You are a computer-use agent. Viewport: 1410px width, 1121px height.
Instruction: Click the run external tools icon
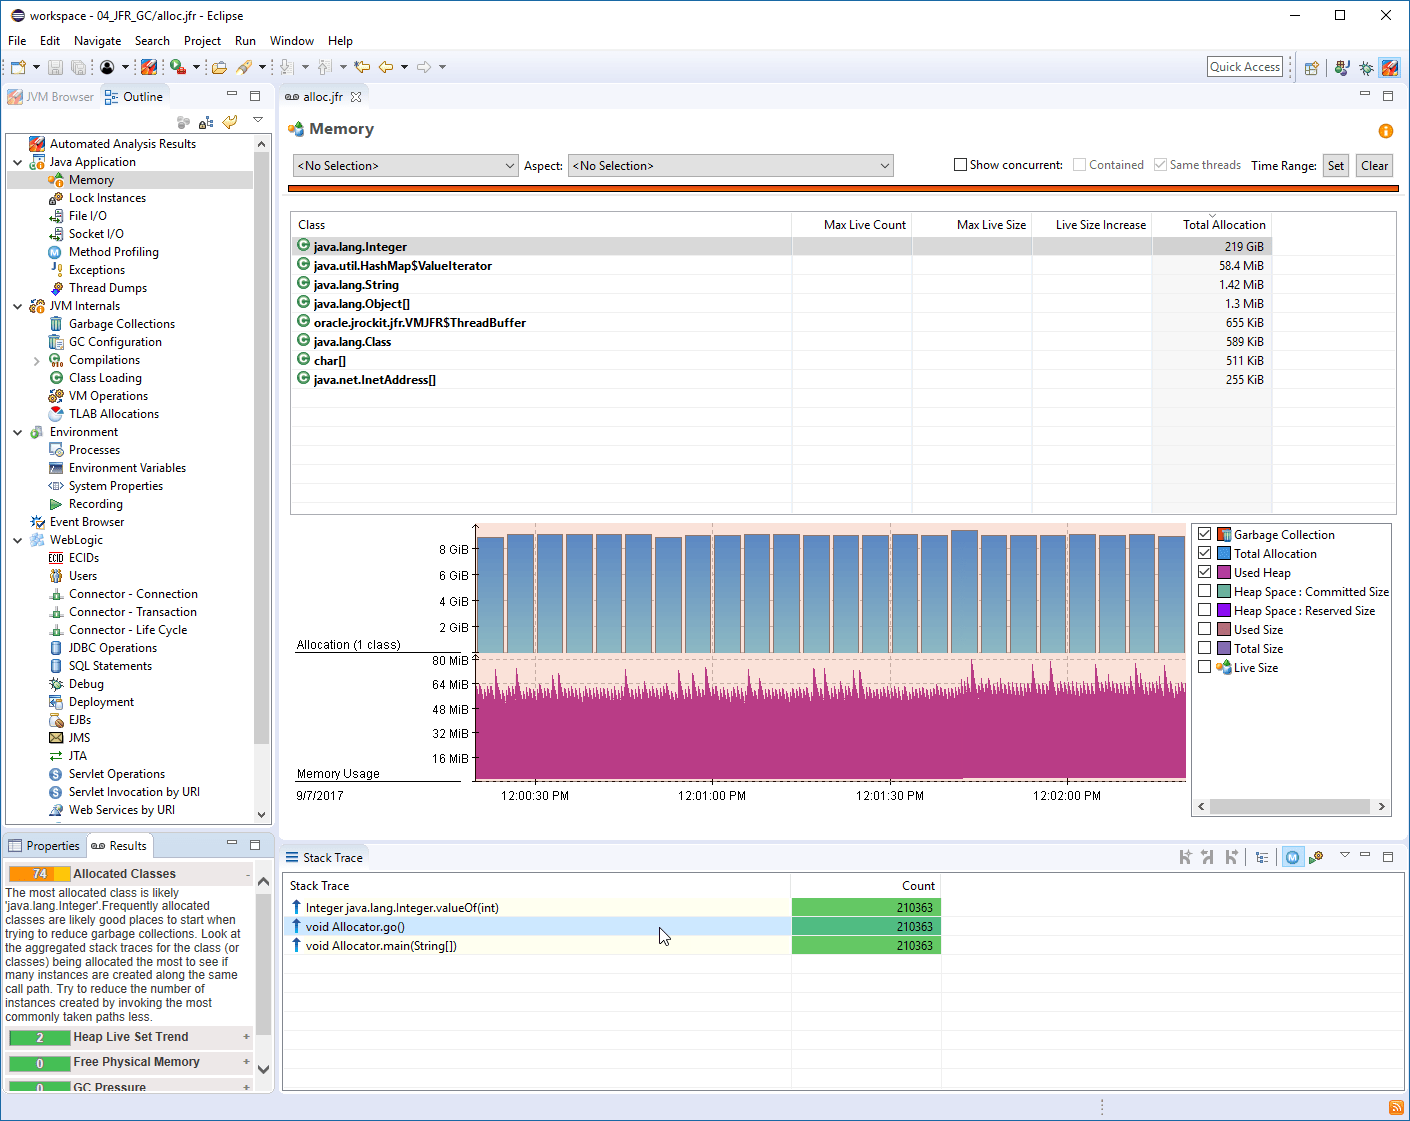pyautogui.click(x=177, y=67)
